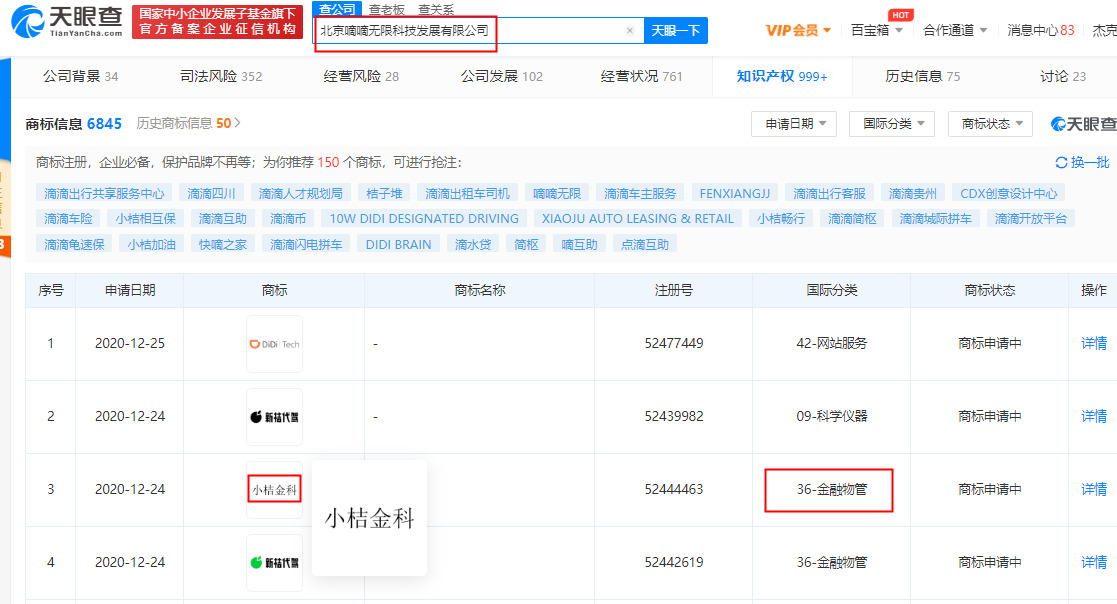Select 滴滴车险 trademark tag
Screen dimensions: 1117x604
(x=68, y=219)
